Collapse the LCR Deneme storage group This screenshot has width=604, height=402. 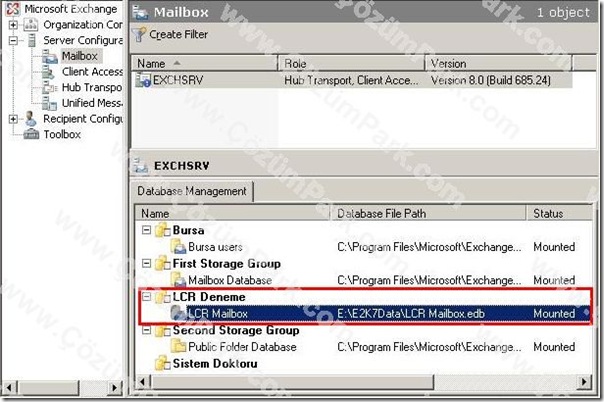pyautogui.click(x=146, y=297)
